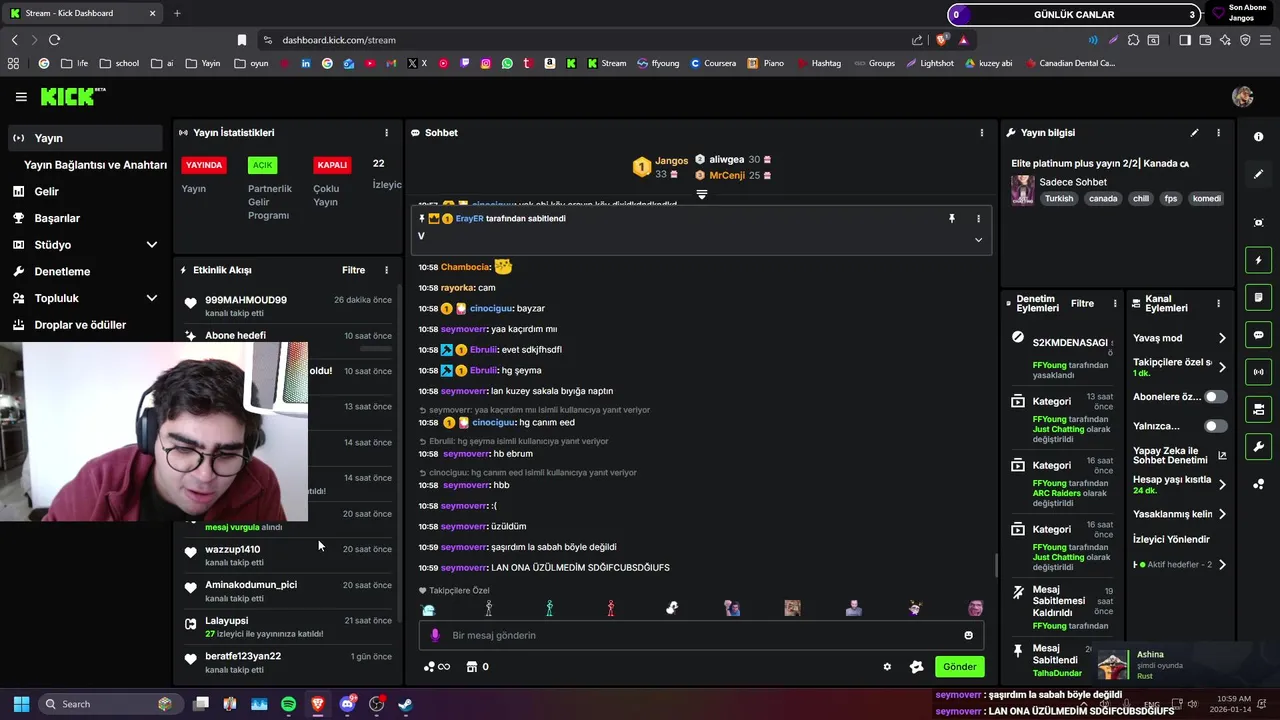Image resolution: width=1280 pixels, height=720 pixels.
Task: Toggle the broadcast signal widget in the right sidebar
Action: pos(1259,372)
